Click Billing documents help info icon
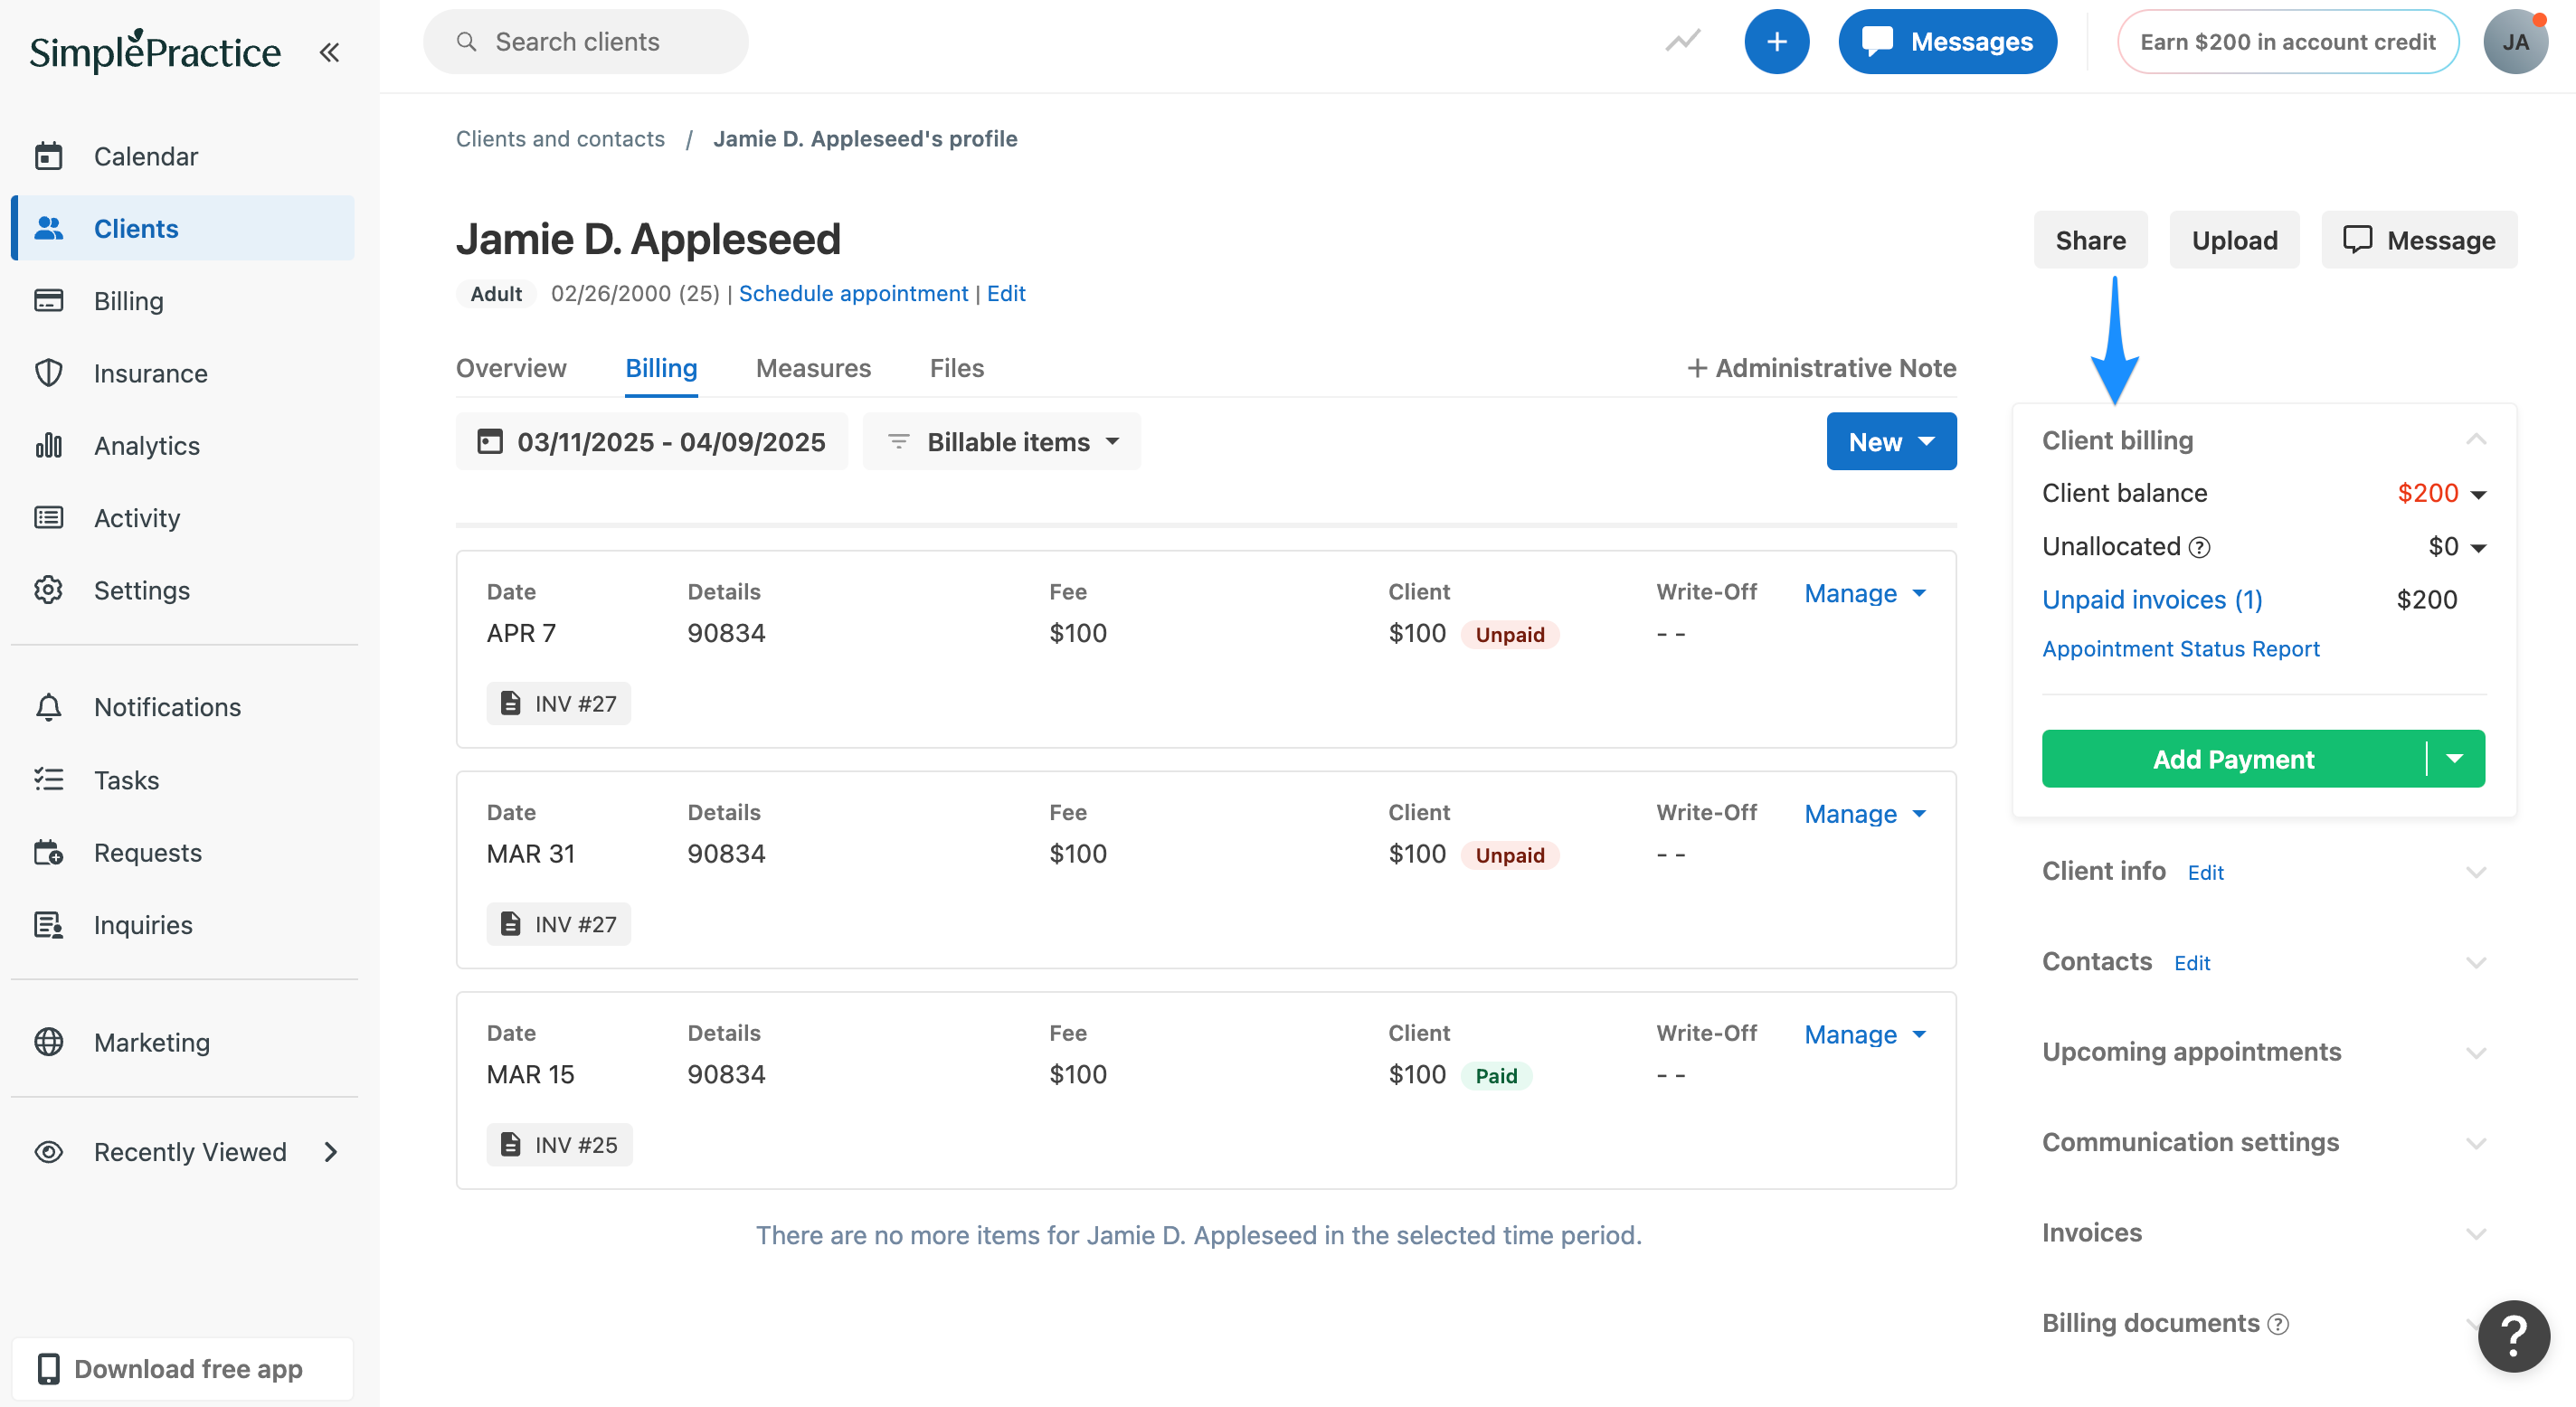The width and height of the screenshot is (2576, 1407). (x=2278, y=1324)
